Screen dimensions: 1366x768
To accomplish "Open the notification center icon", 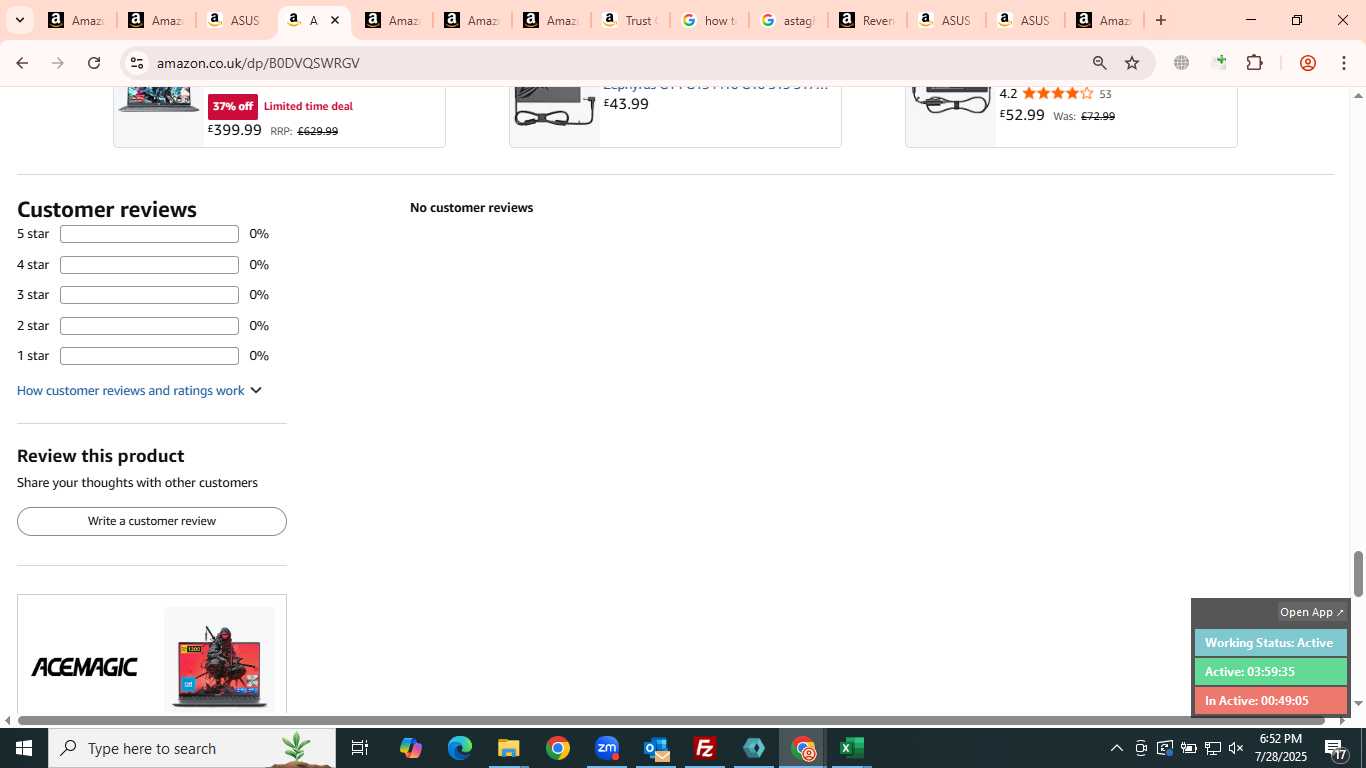I will 1336,748.
